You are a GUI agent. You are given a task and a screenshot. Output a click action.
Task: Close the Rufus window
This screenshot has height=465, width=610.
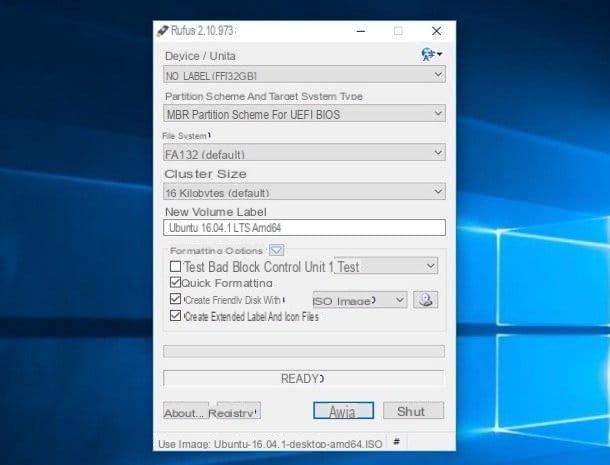click(x=436, y=31)
